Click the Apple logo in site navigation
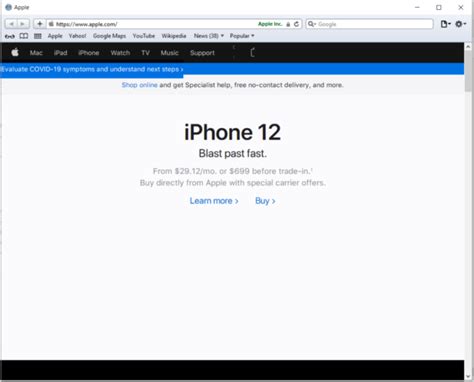 15,52
